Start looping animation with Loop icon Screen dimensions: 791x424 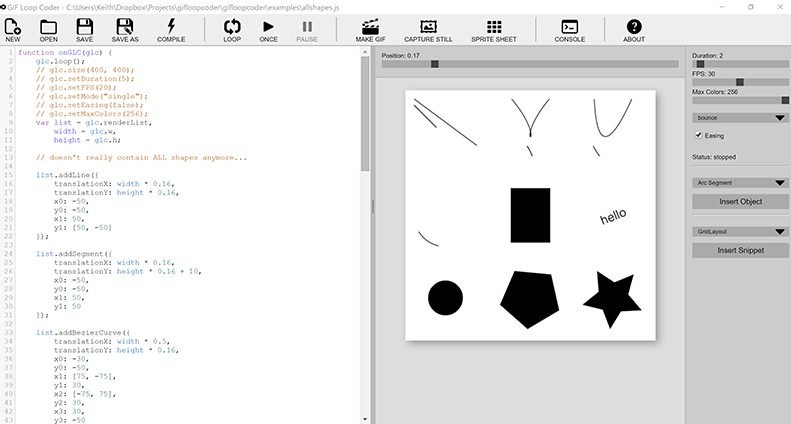[232, 27]
